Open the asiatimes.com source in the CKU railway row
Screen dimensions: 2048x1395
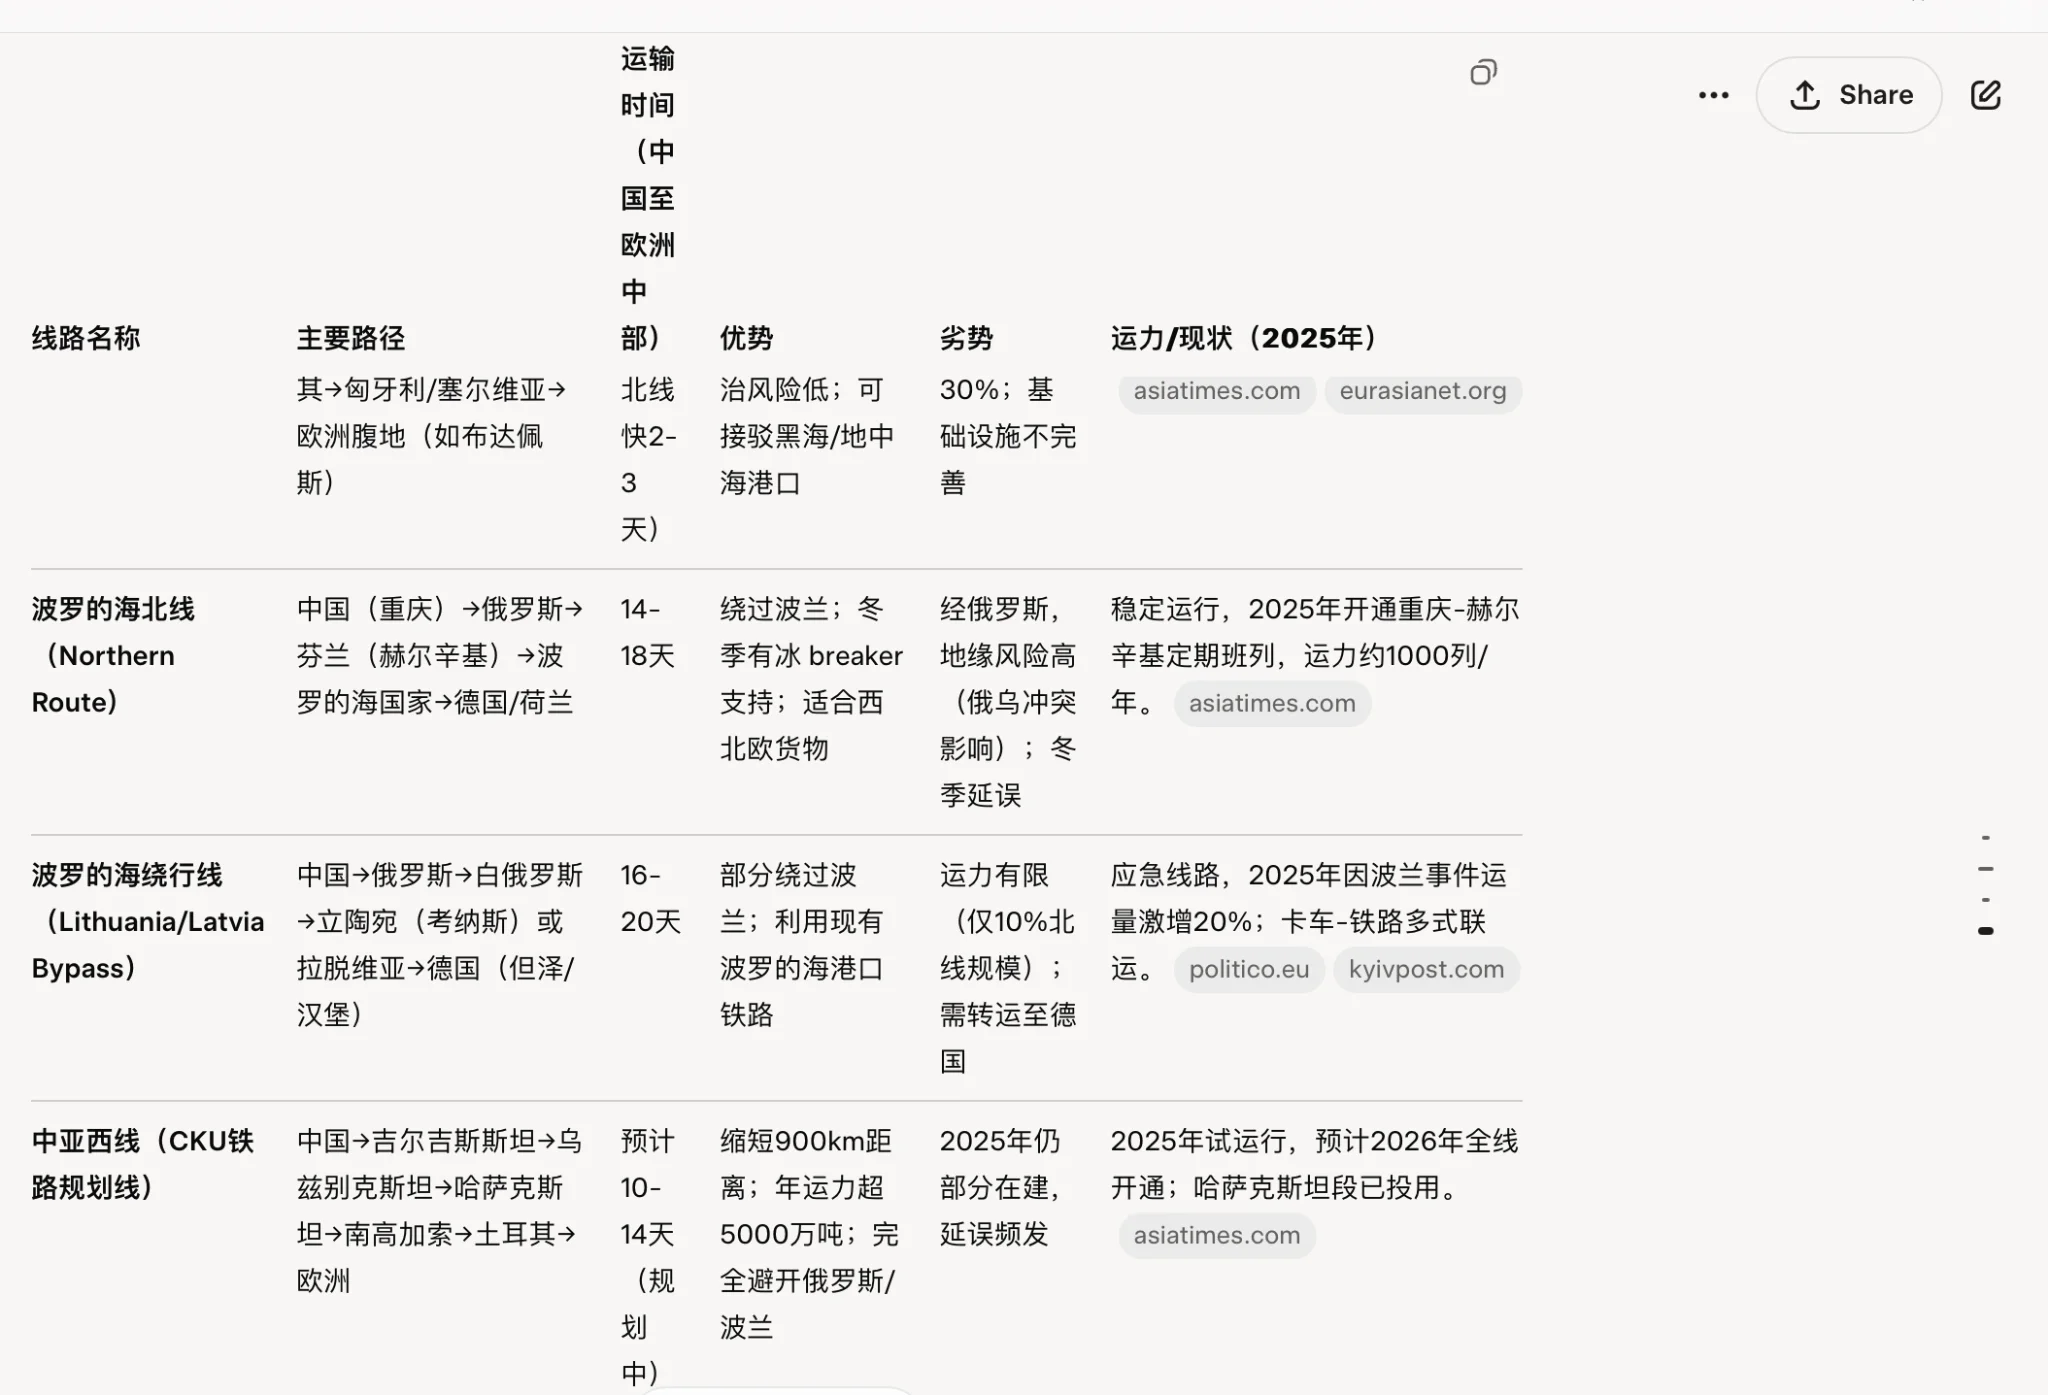click(x=1216, y=1235)
